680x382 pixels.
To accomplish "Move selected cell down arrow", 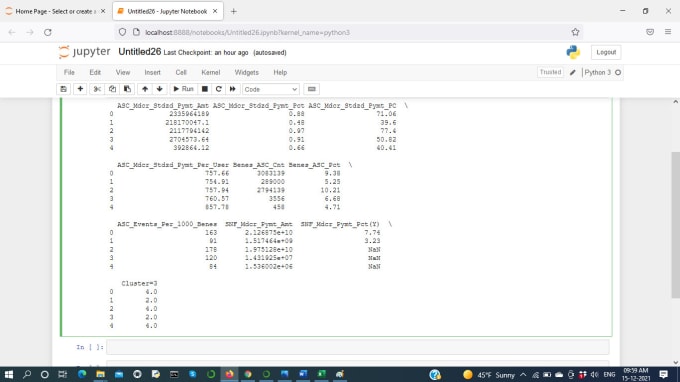I will point(160,89).
